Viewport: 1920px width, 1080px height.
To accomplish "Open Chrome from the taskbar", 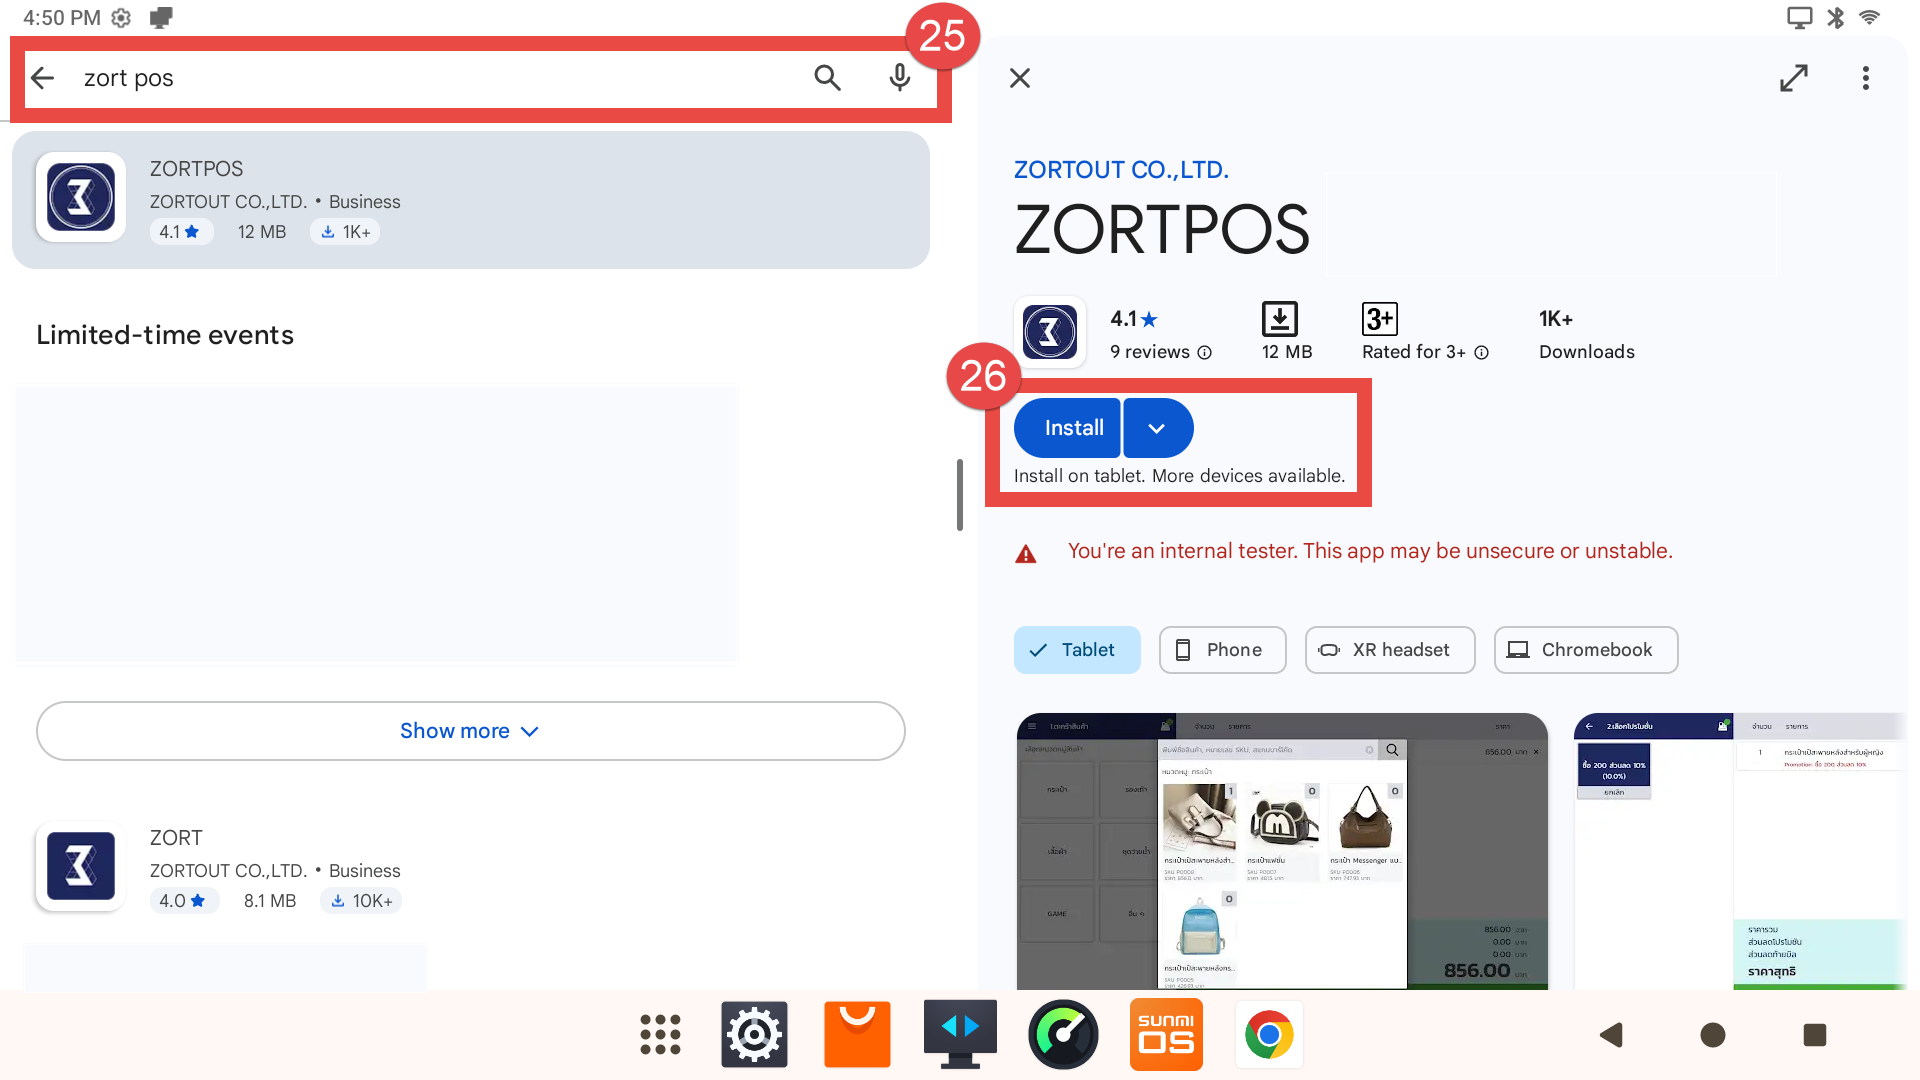I will pyautogui.click(x=1268, y=1035).
